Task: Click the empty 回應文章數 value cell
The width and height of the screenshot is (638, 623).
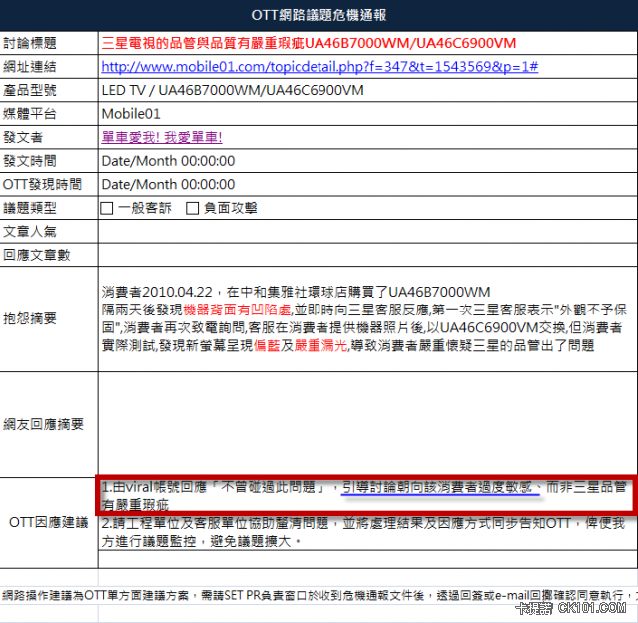Action: pyautogui.click(x=368, y=256)
